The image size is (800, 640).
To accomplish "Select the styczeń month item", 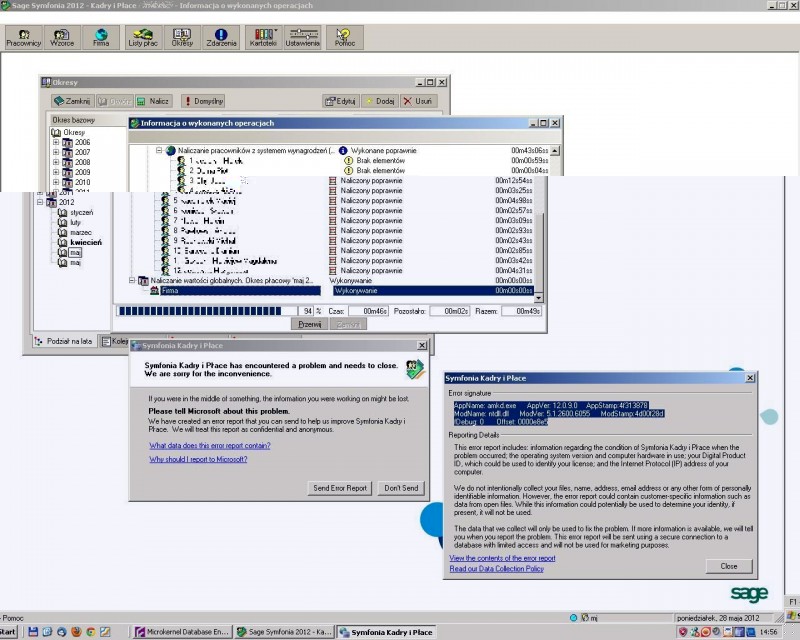I will point(81,212).
